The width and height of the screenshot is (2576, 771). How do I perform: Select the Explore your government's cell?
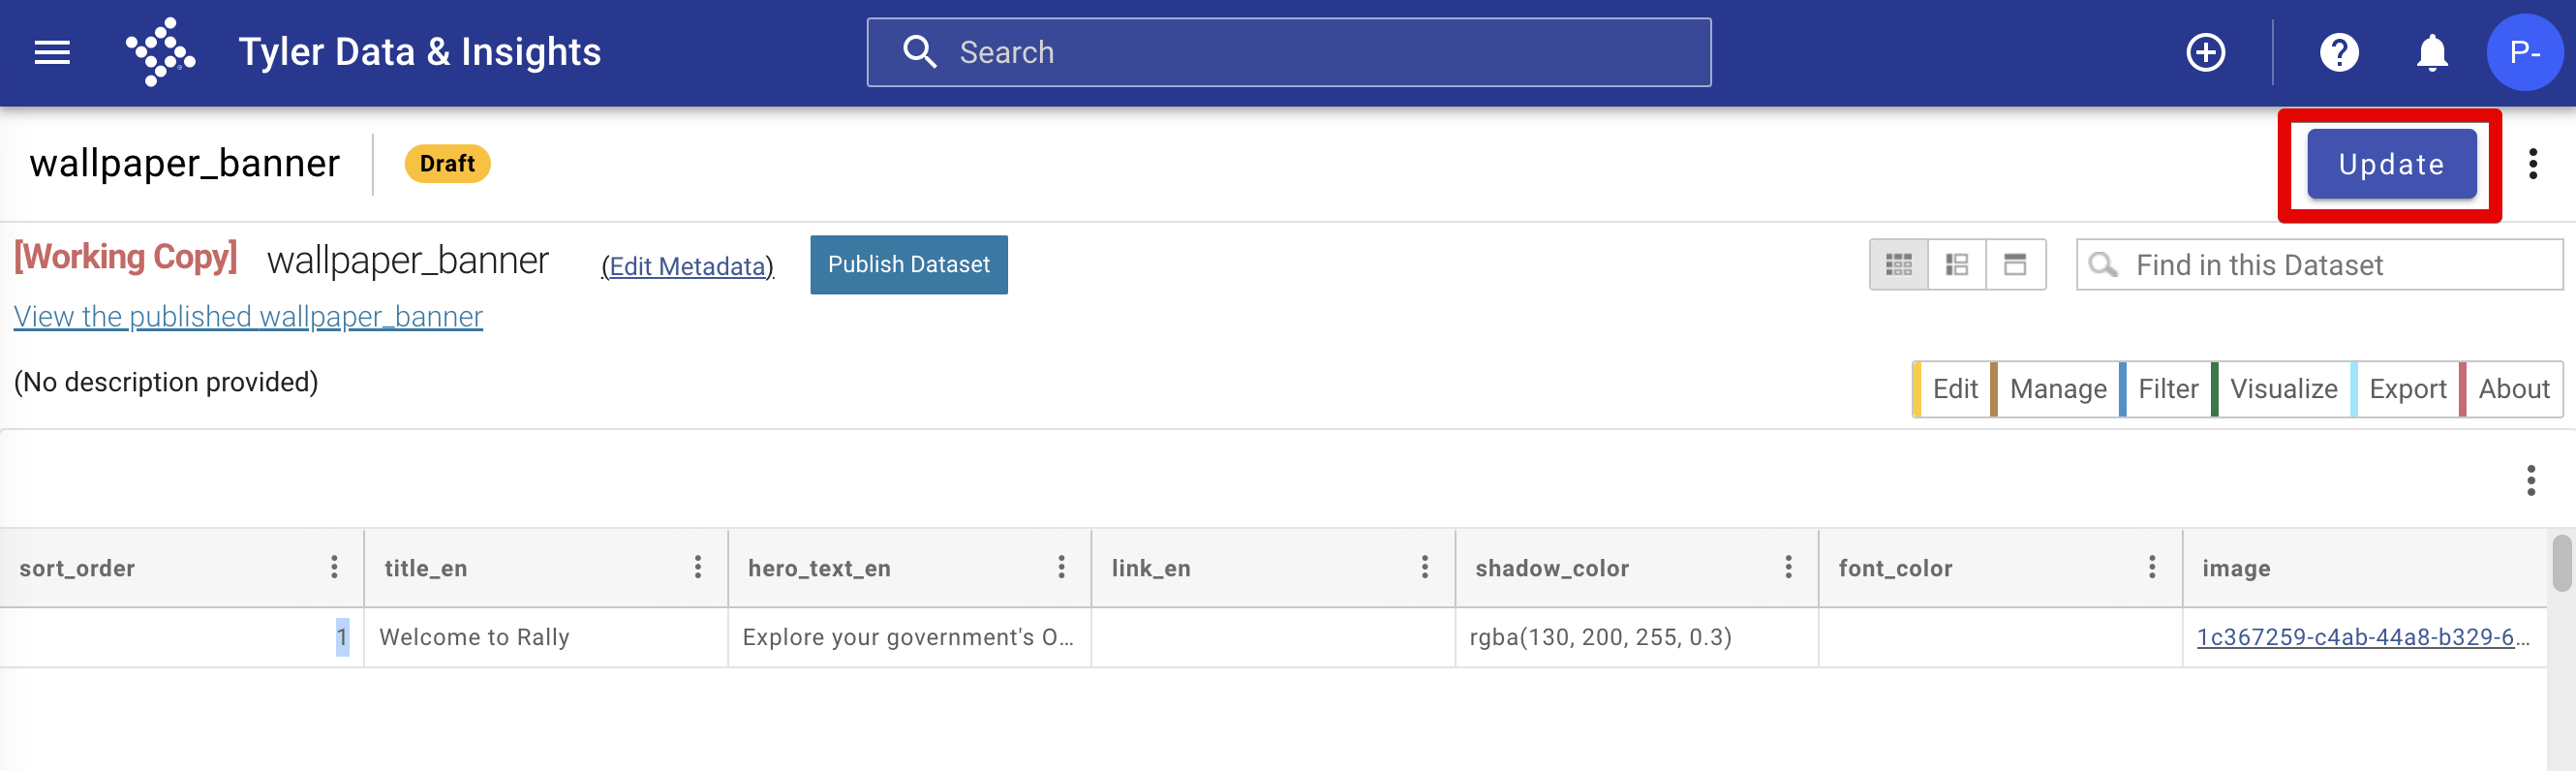[x=909, y=637]
